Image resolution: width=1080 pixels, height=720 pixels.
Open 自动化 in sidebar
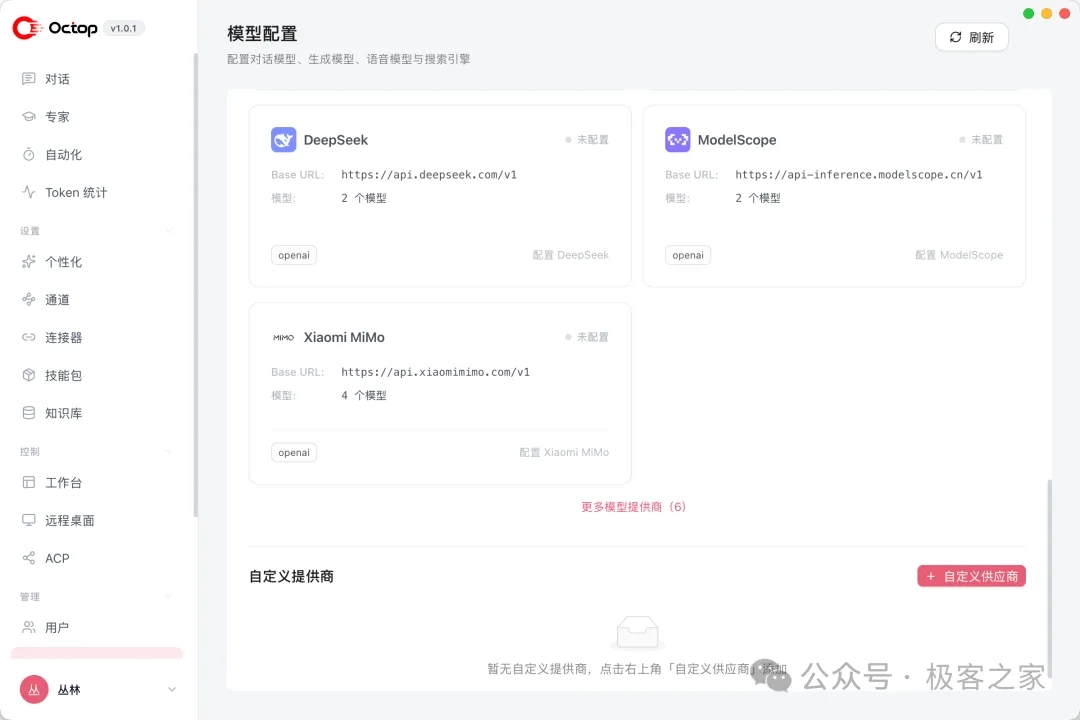96,154
